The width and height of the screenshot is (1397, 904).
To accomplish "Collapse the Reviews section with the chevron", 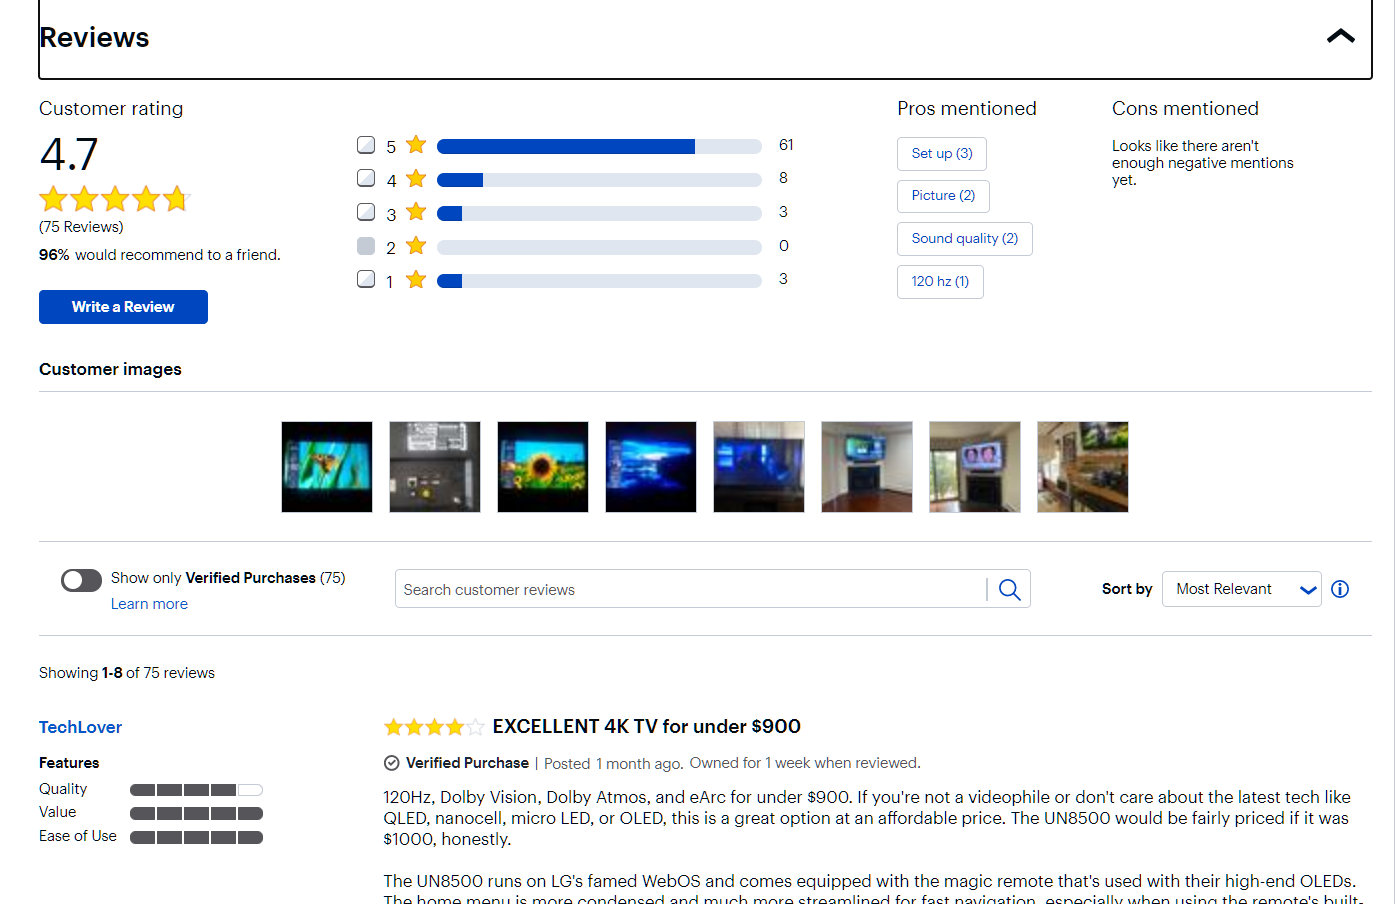I will pyautogui.click(x=1340, y=37).
